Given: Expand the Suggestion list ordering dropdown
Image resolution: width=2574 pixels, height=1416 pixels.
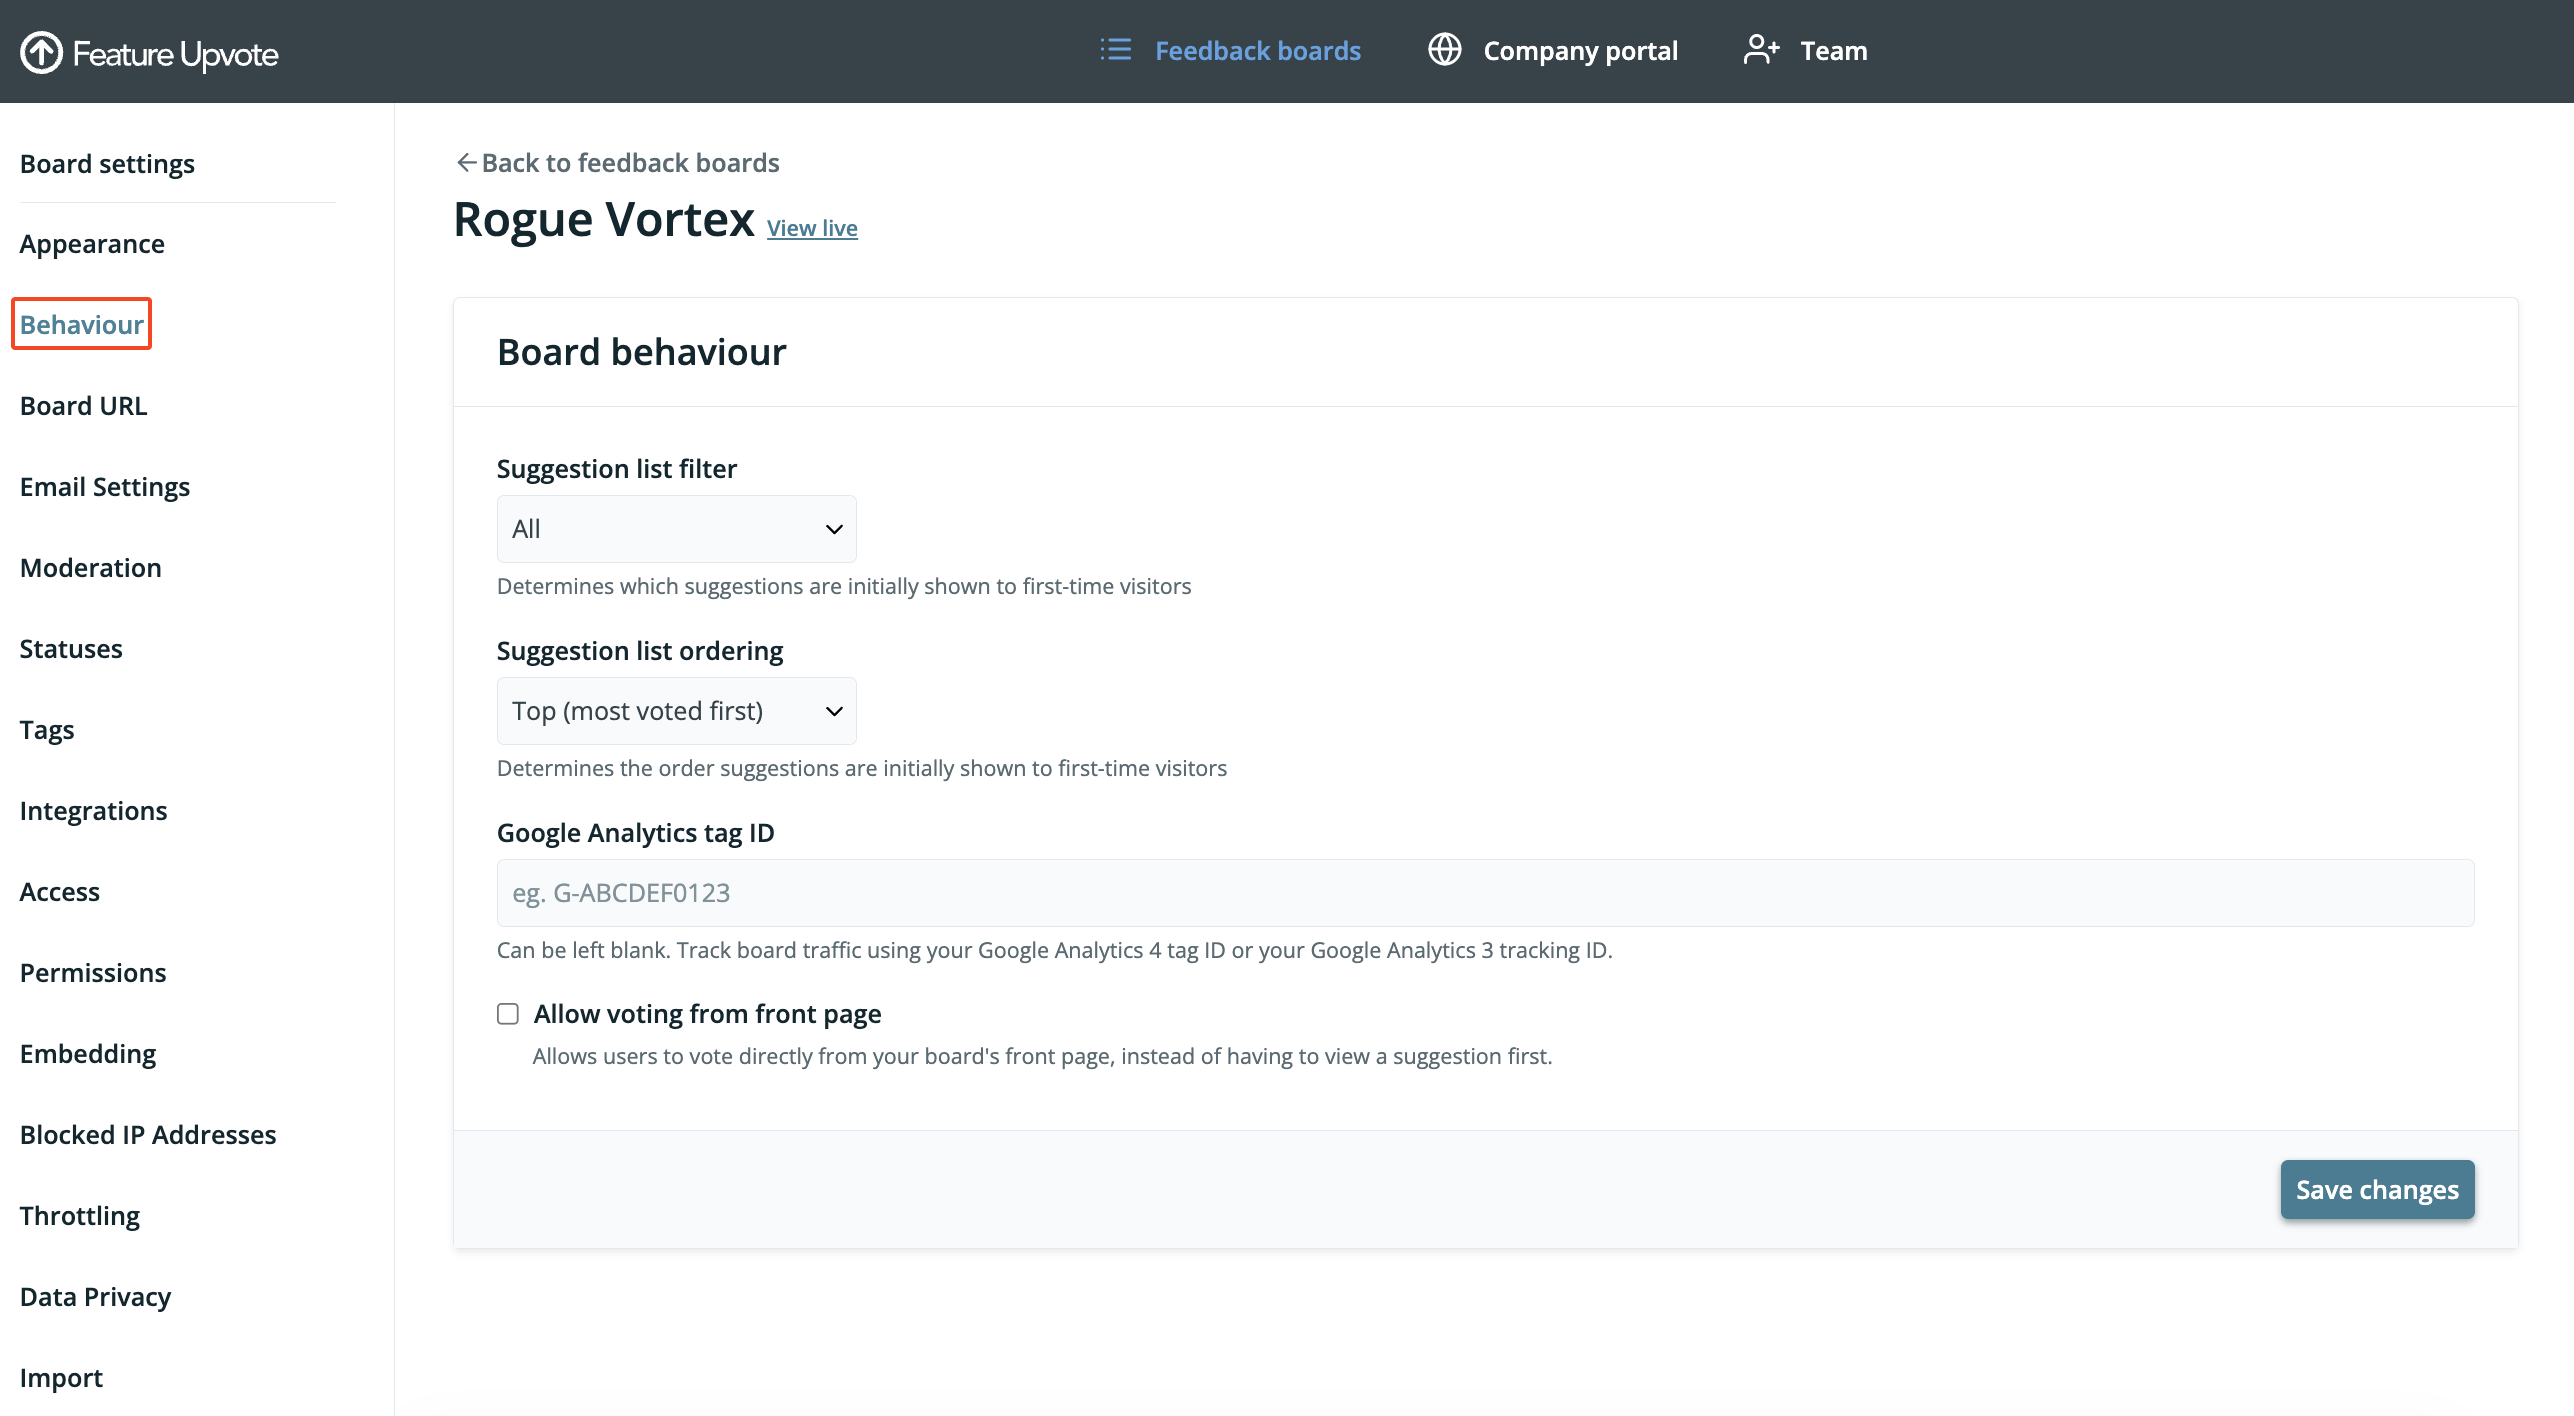Looking at the screenshot, I should (x=676, y=711).
